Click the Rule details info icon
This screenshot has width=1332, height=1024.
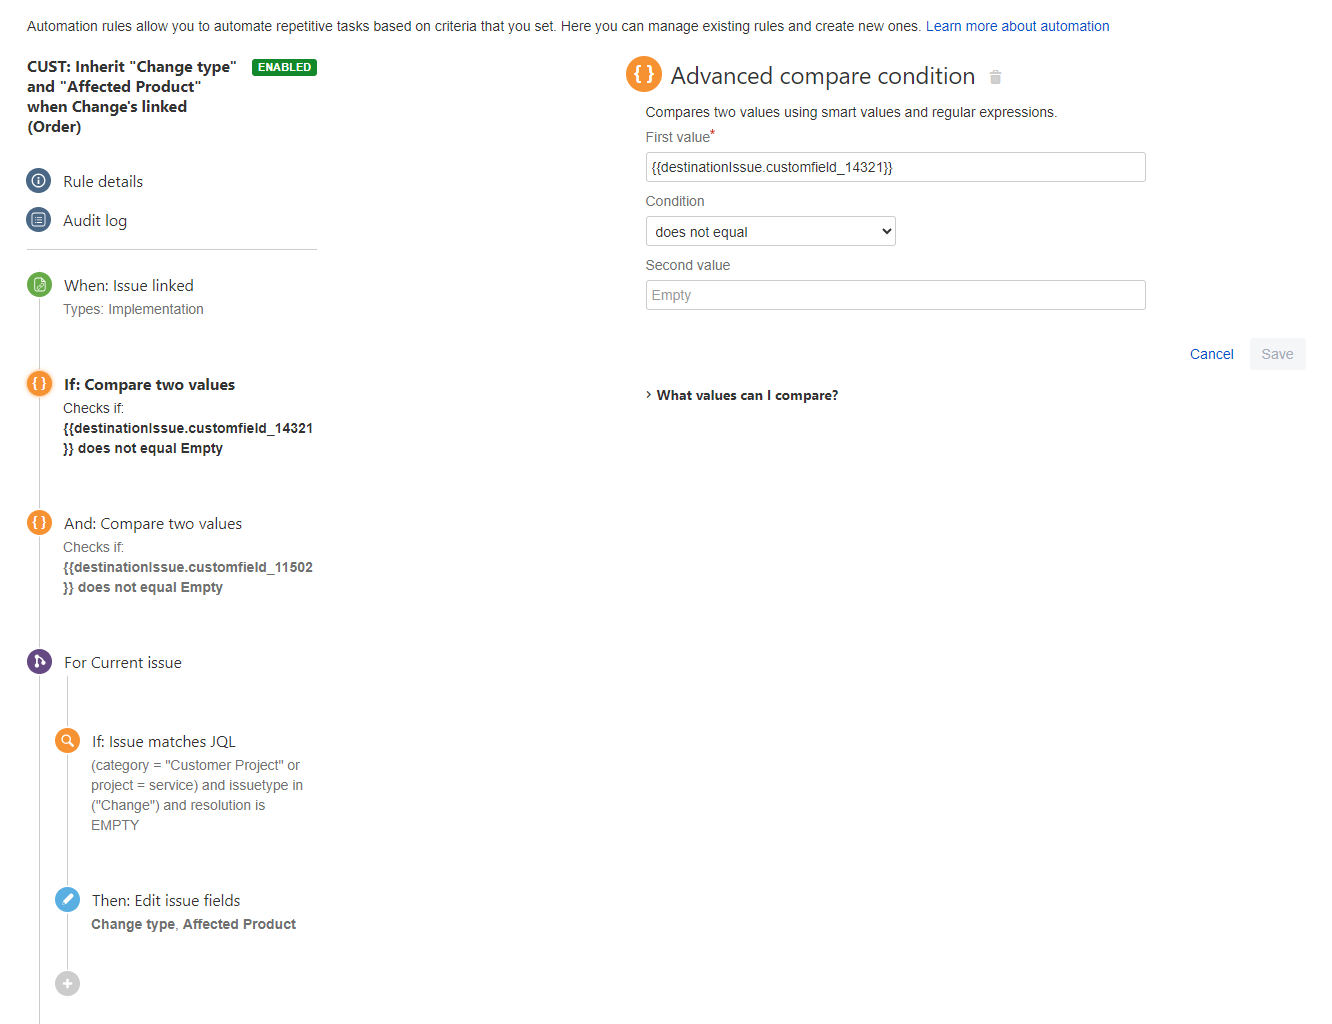click(x=38, y=181)
